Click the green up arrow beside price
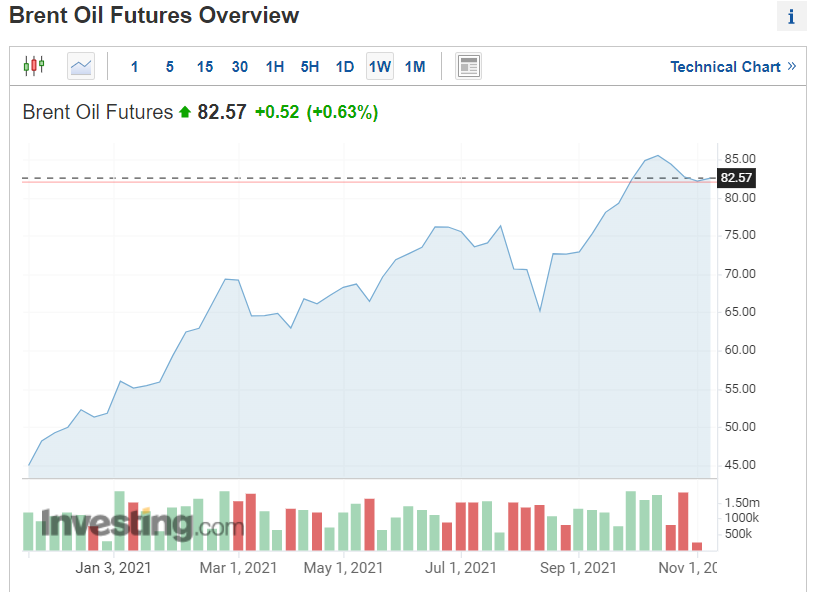This screenshot has width=821, height=592. click(x=185, y=113)
